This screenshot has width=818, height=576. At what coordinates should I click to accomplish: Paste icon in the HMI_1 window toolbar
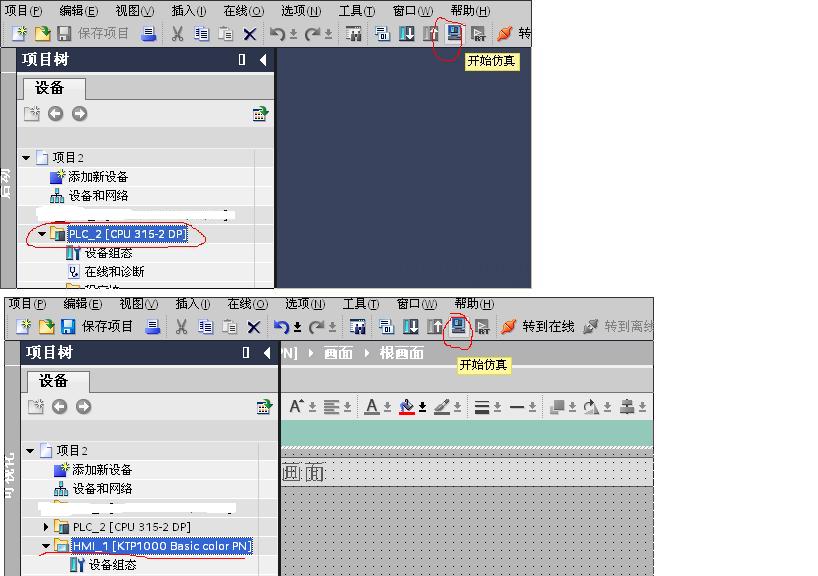(230, 327)
